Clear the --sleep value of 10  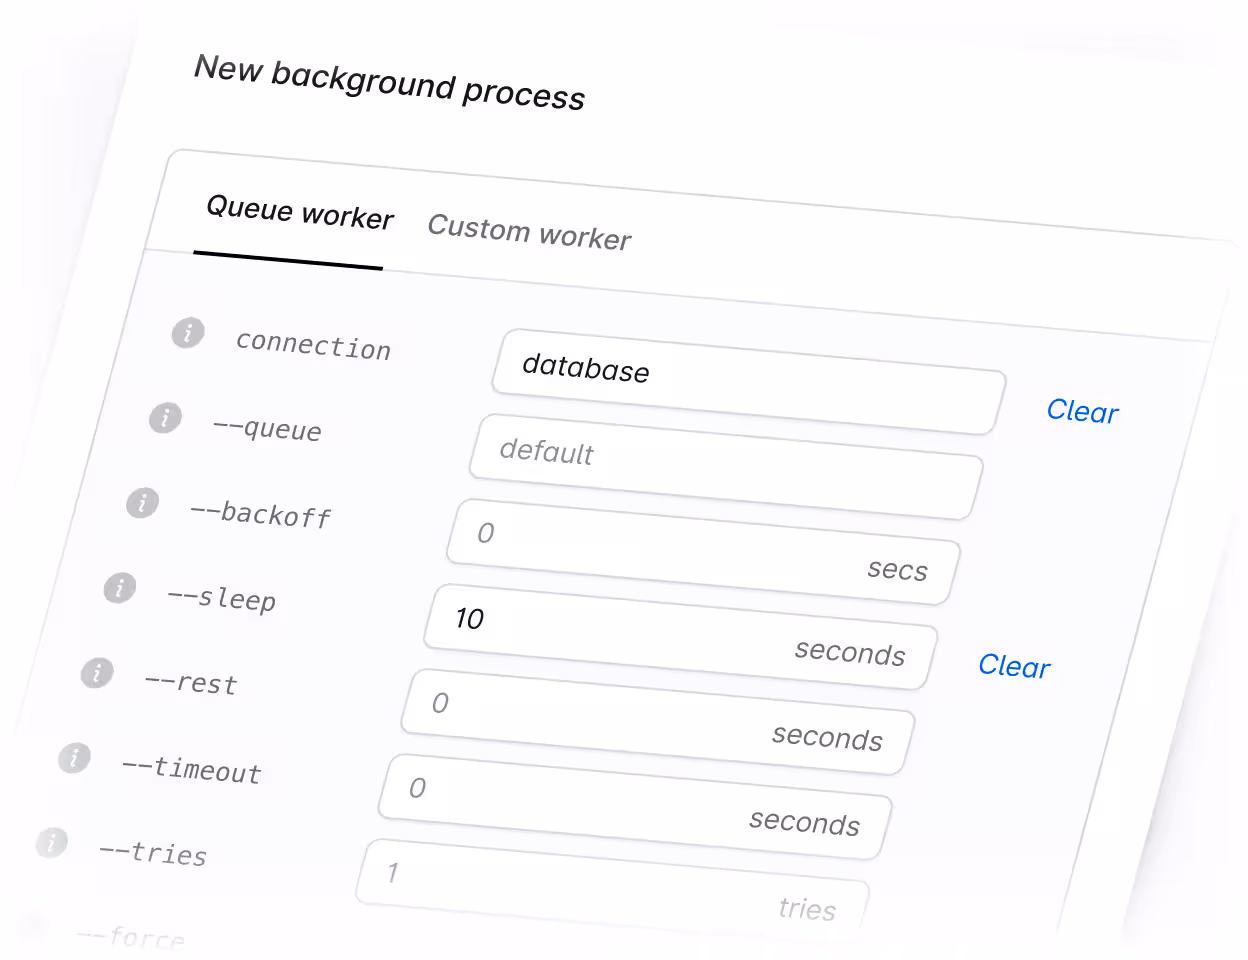tap(1014, 666)
